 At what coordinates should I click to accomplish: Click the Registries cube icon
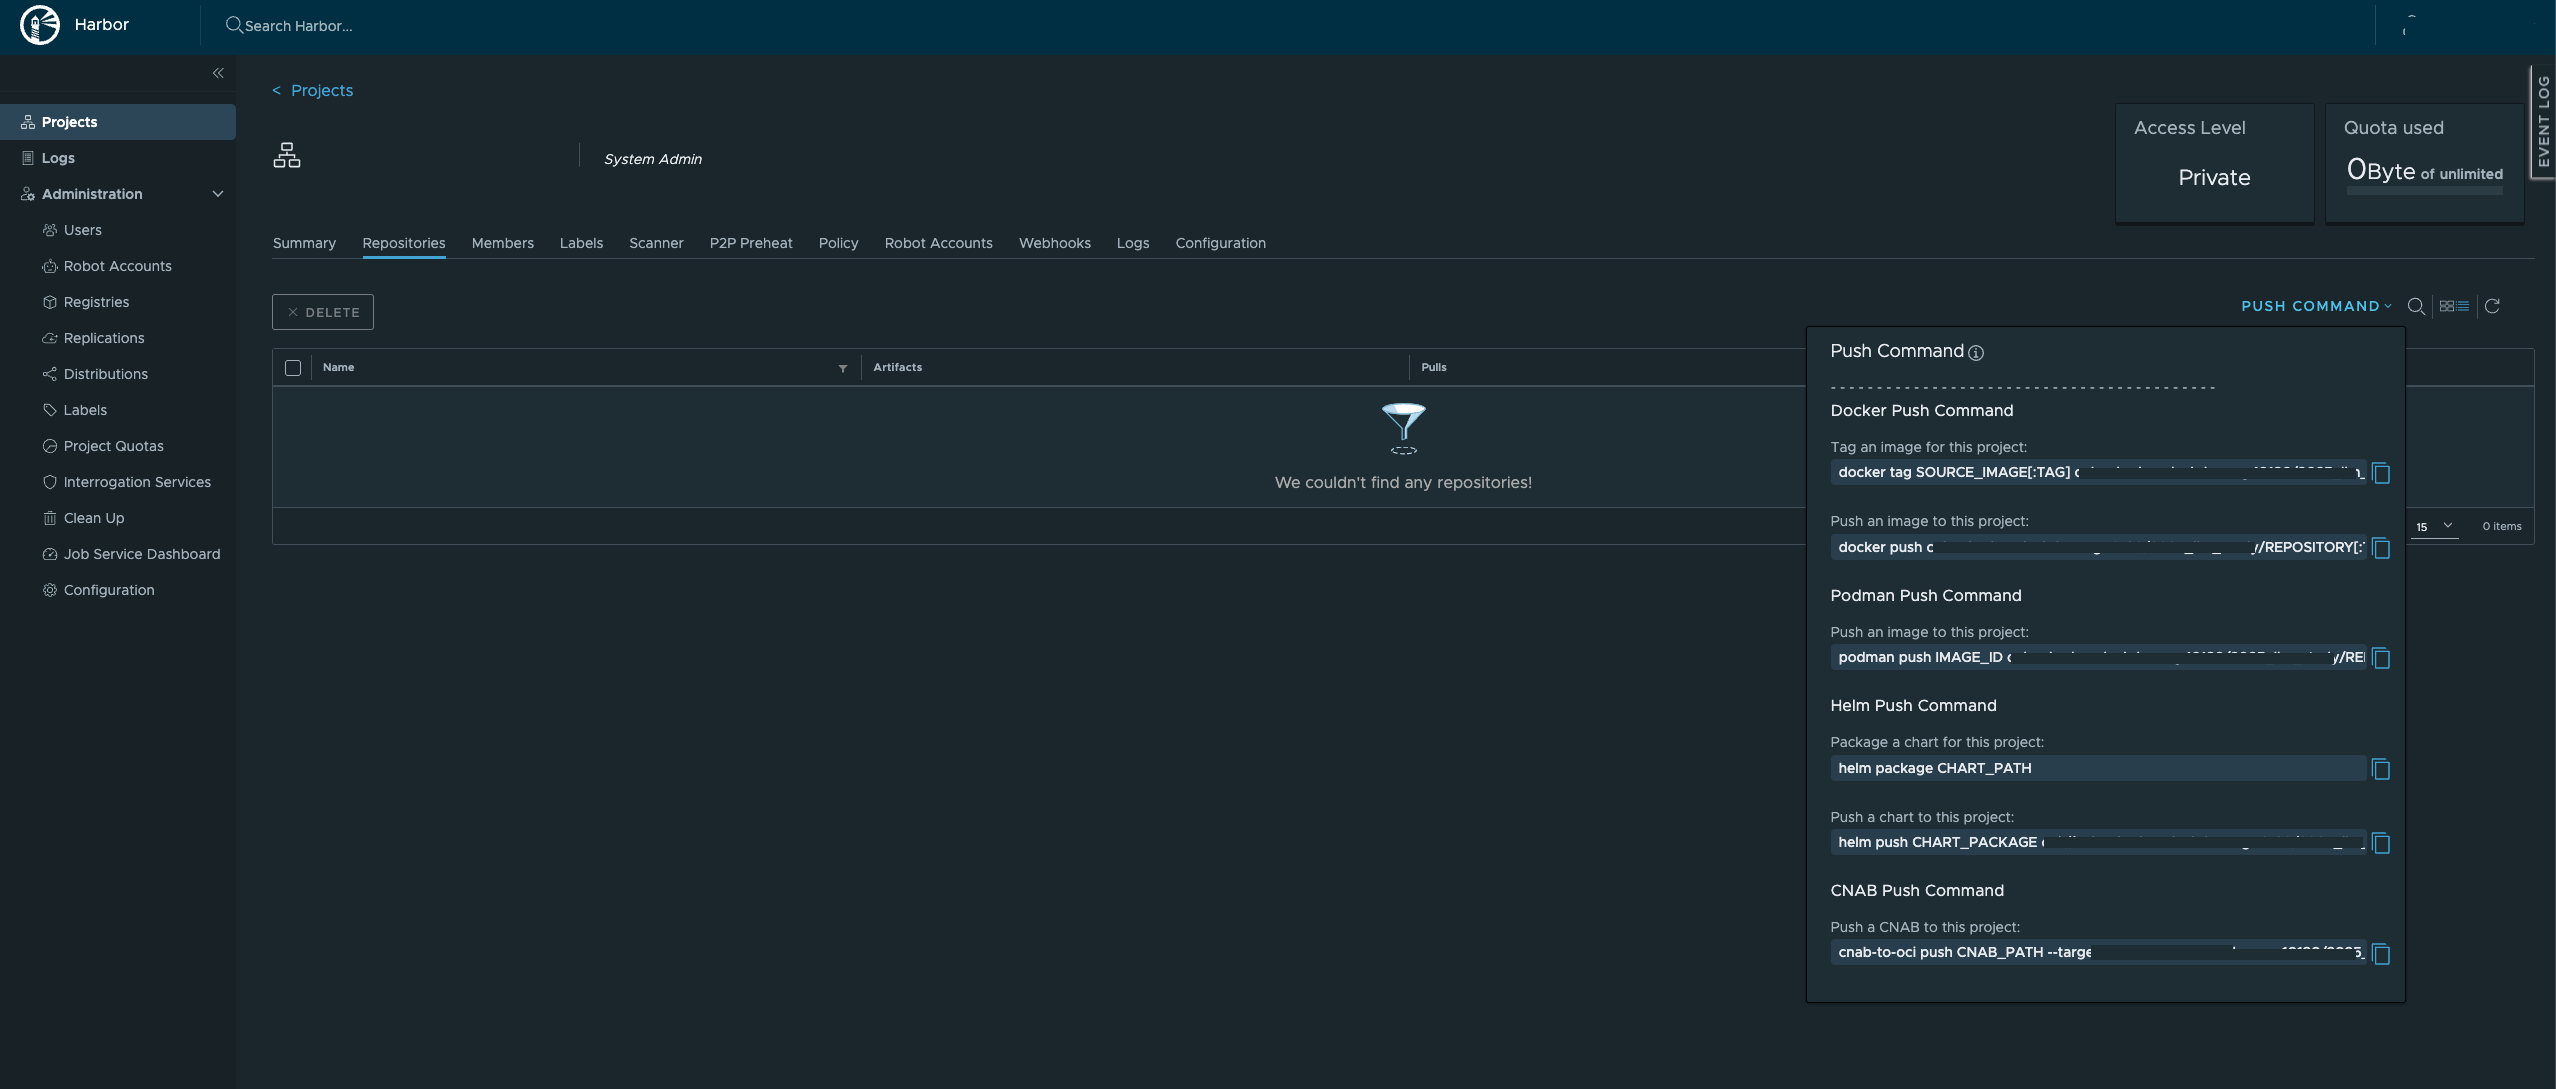(x=50, y=302)
